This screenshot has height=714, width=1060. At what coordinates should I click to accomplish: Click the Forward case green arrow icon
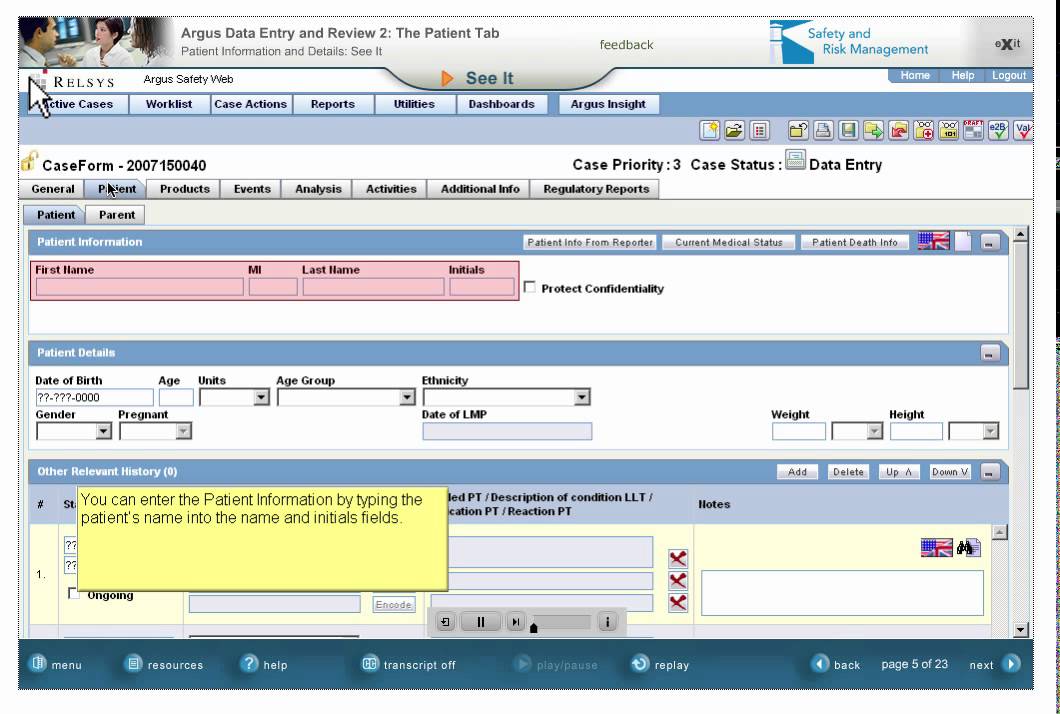[x=873, y=130]
